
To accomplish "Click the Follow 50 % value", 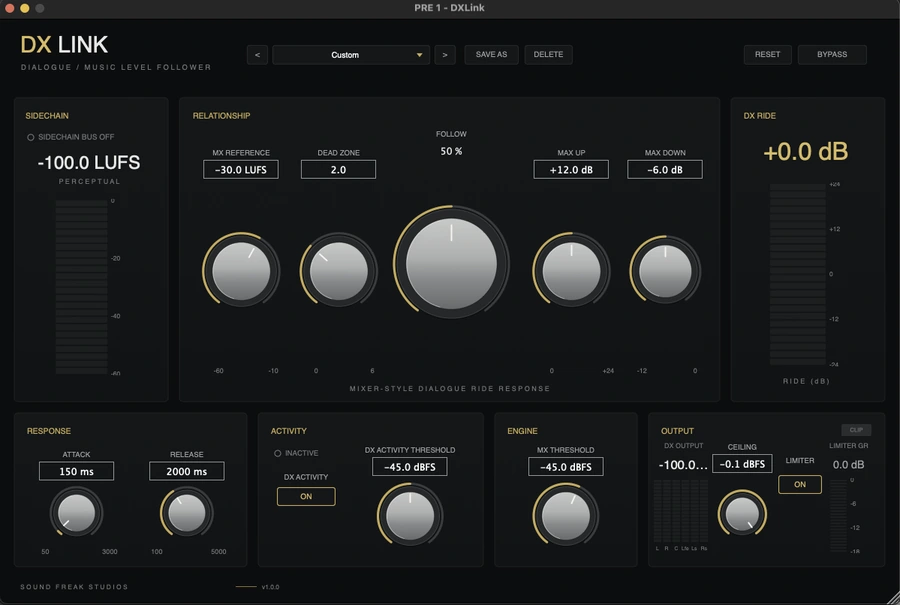I will (451, 152).
